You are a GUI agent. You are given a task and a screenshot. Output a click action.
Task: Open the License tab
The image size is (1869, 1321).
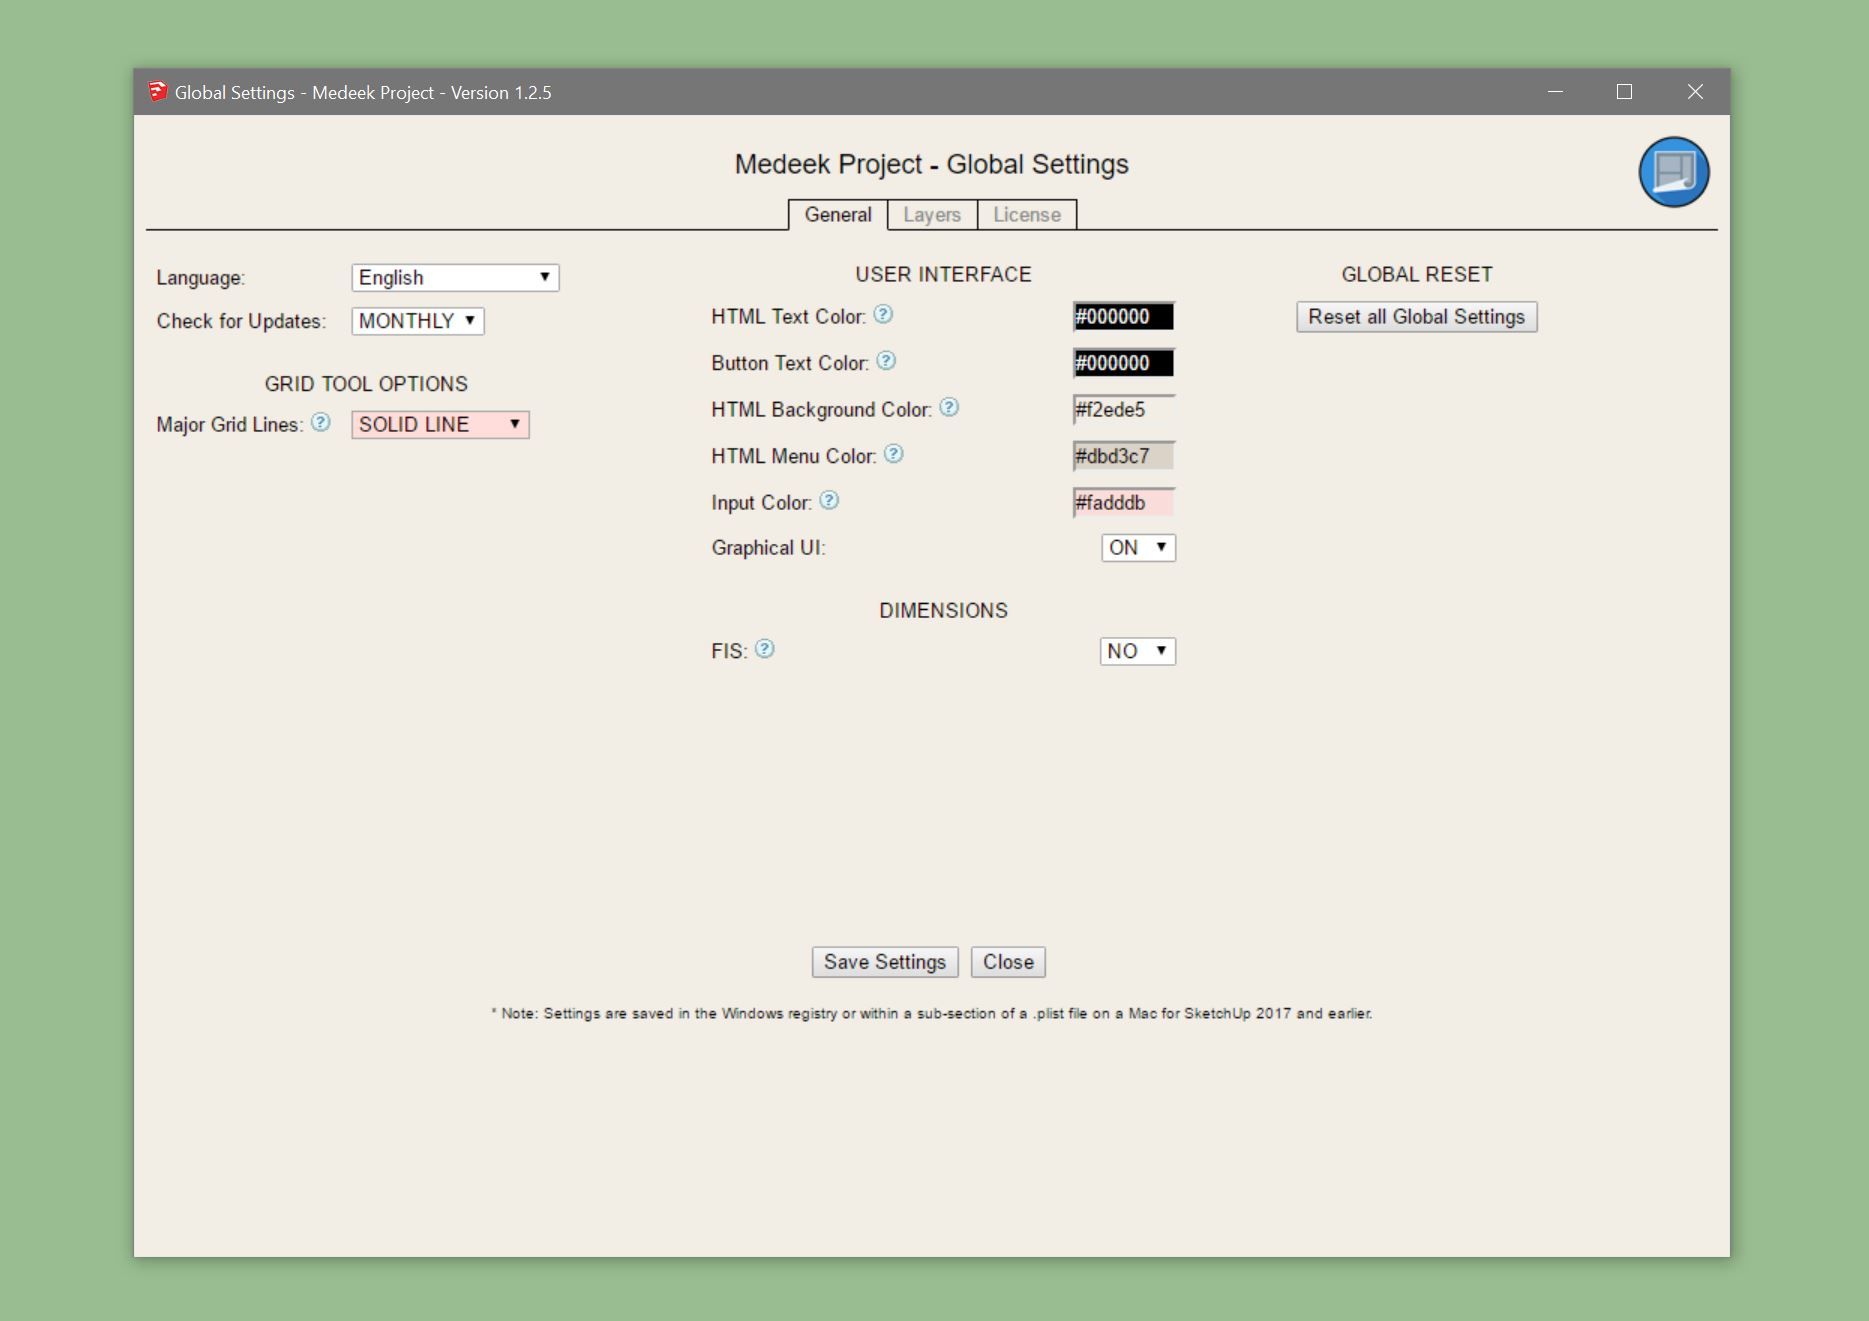(1026, 215)
